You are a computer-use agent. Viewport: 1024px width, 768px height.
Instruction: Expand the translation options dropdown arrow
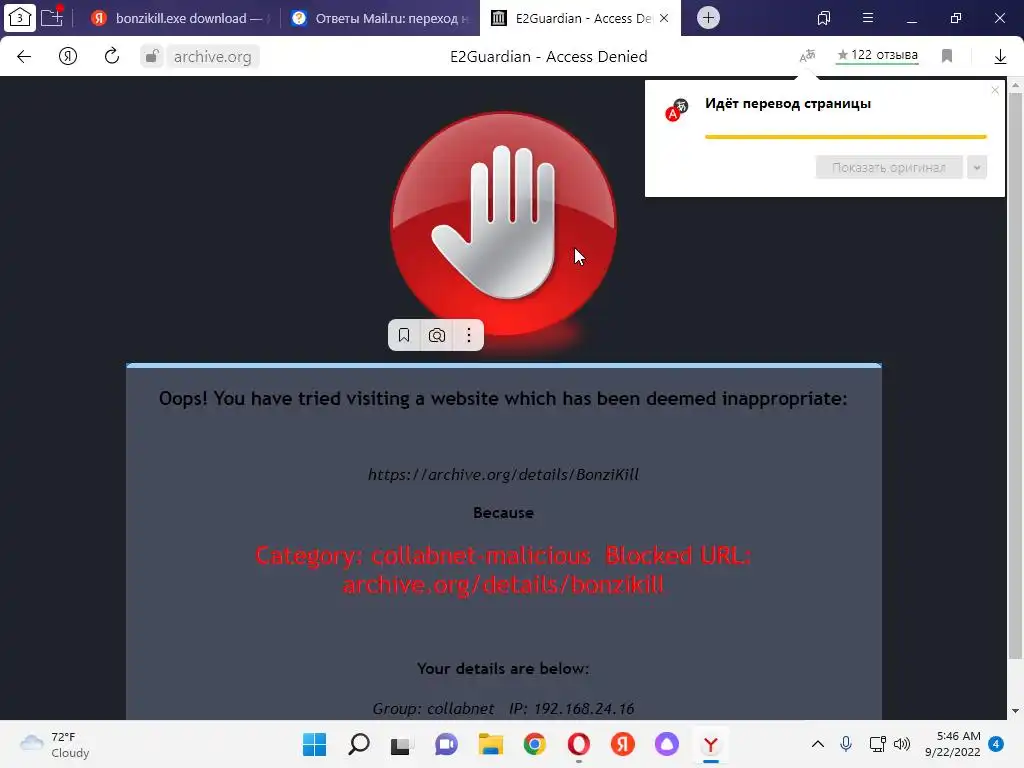(977, 167)
